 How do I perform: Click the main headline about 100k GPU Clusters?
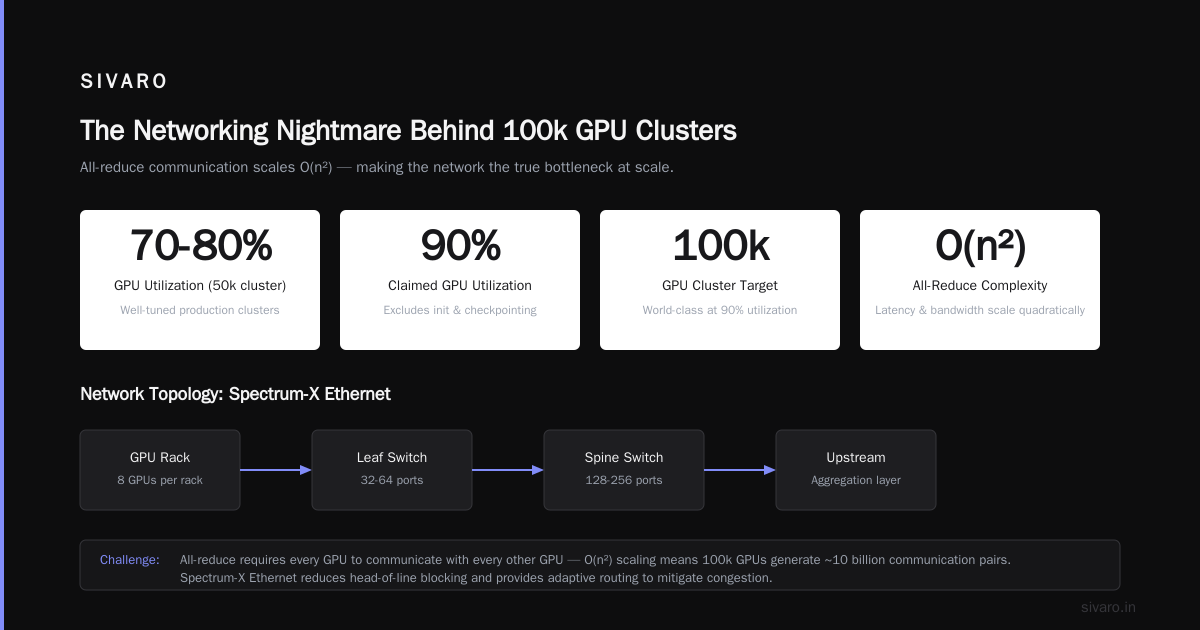[408, 131]
